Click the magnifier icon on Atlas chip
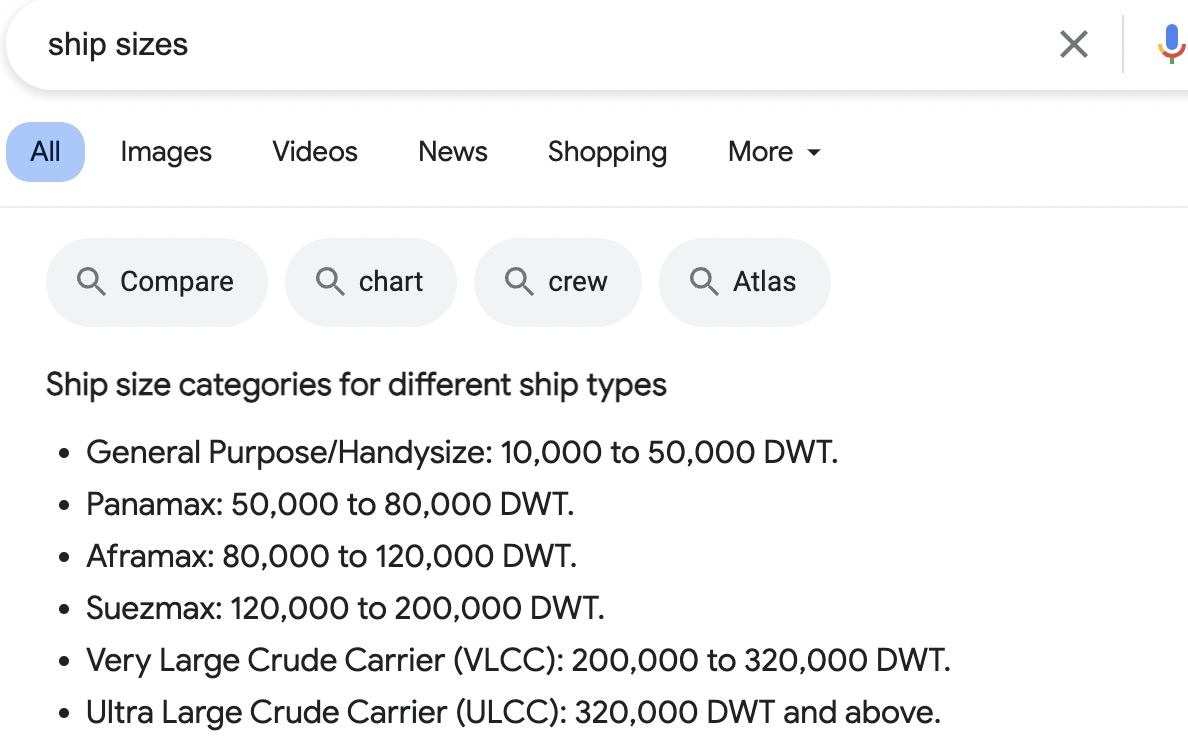Viewport: 1188px width, 743px height. coord(704,282)
